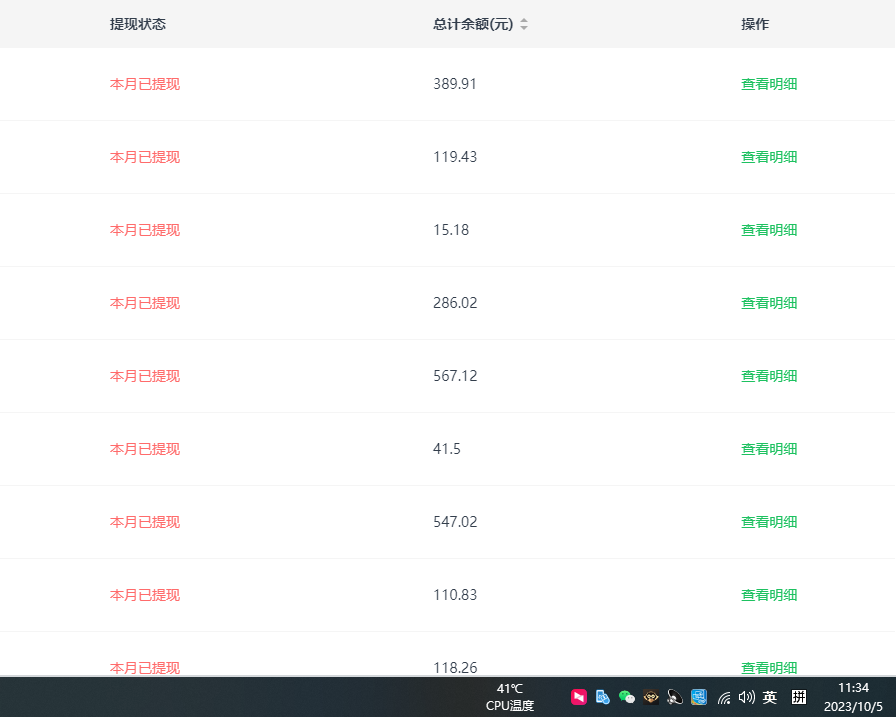This screenshot has height=717, width=896.
Task: Open the pink tray app icon
Action: 578,697
